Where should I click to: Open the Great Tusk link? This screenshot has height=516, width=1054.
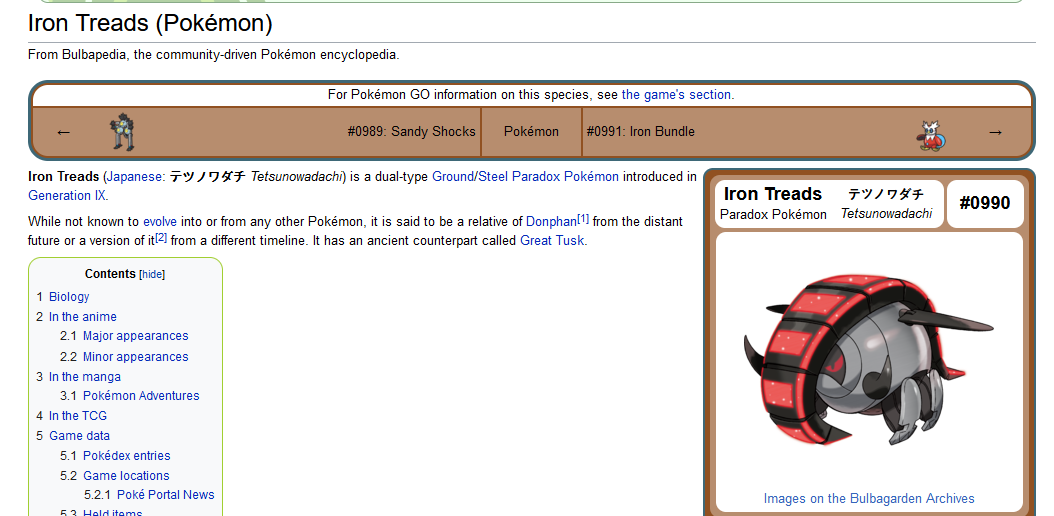pos(552,241)
